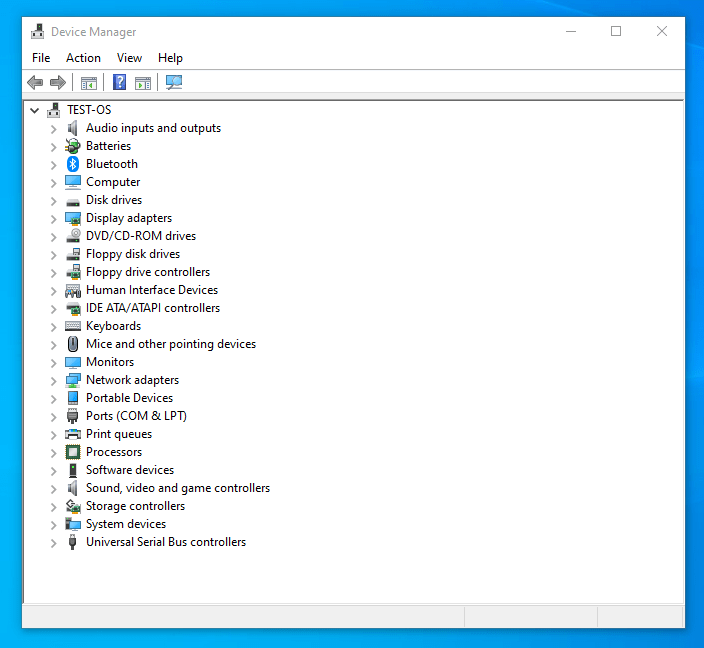The height and width of the screenshot is (648, 704).
Task: Maximize the Device Manager window
Action: (x=616, y=31)
